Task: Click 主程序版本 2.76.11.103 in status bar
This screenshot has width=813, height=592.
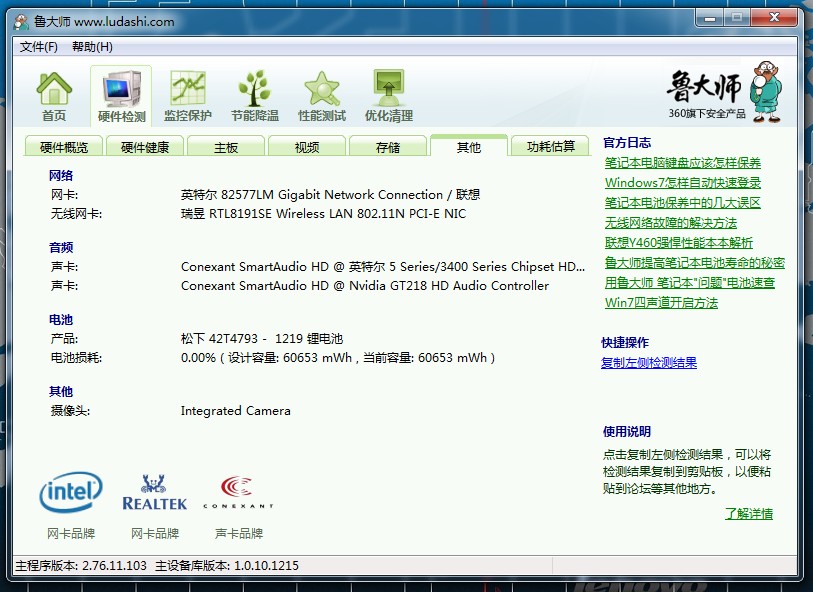Action: click(81, 566)
